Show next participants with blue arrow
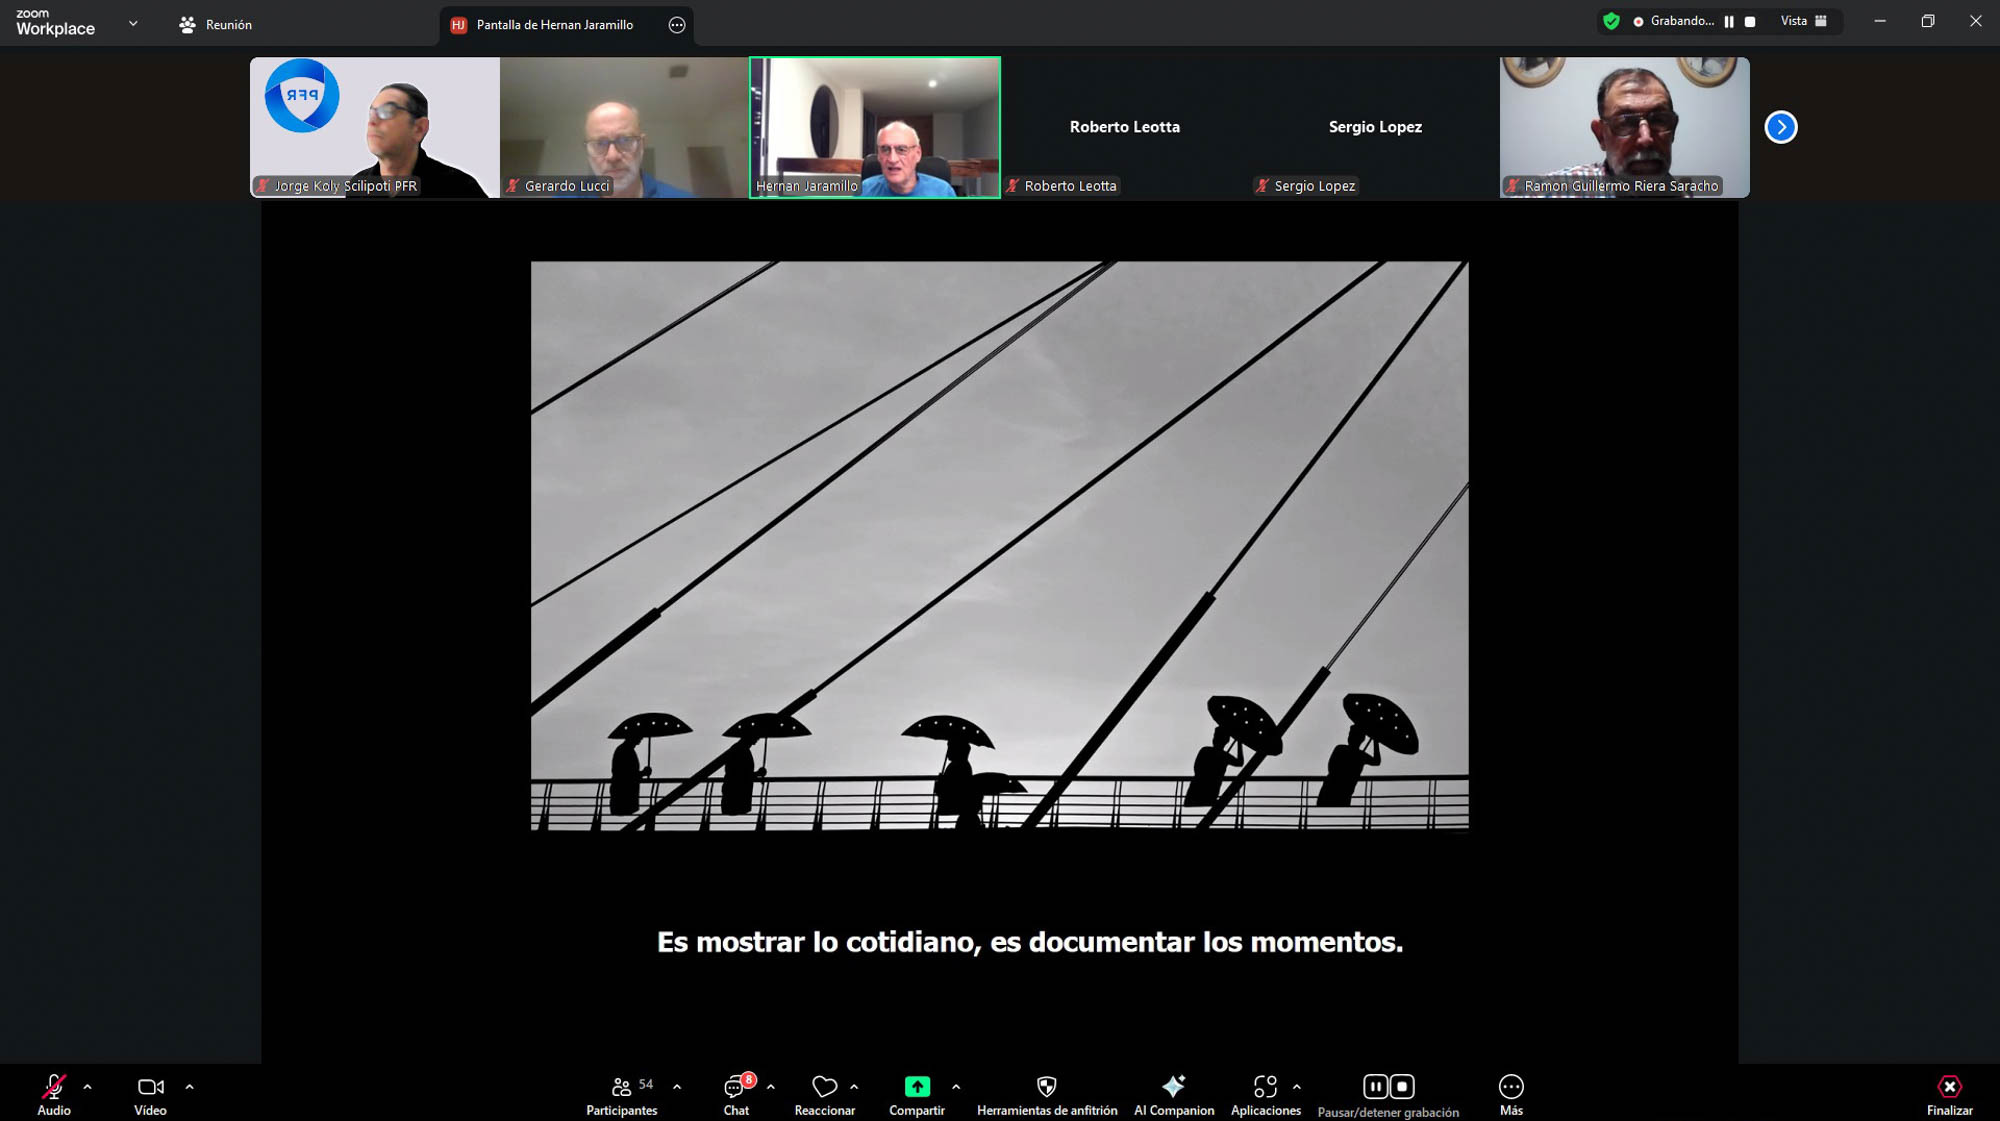 pos(1780,127)
